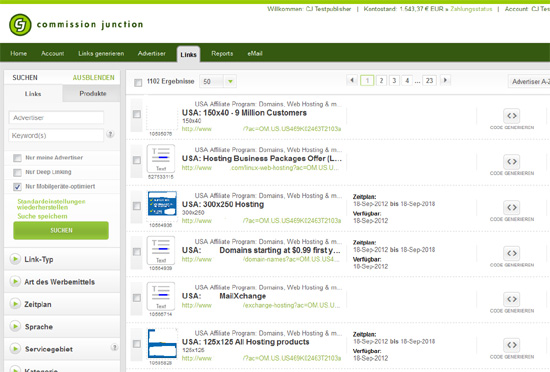Screen dimensions: 550x372
Task: Select all results checkbox beside 1102 Ergebnisse
Action: tap(138, 83)
